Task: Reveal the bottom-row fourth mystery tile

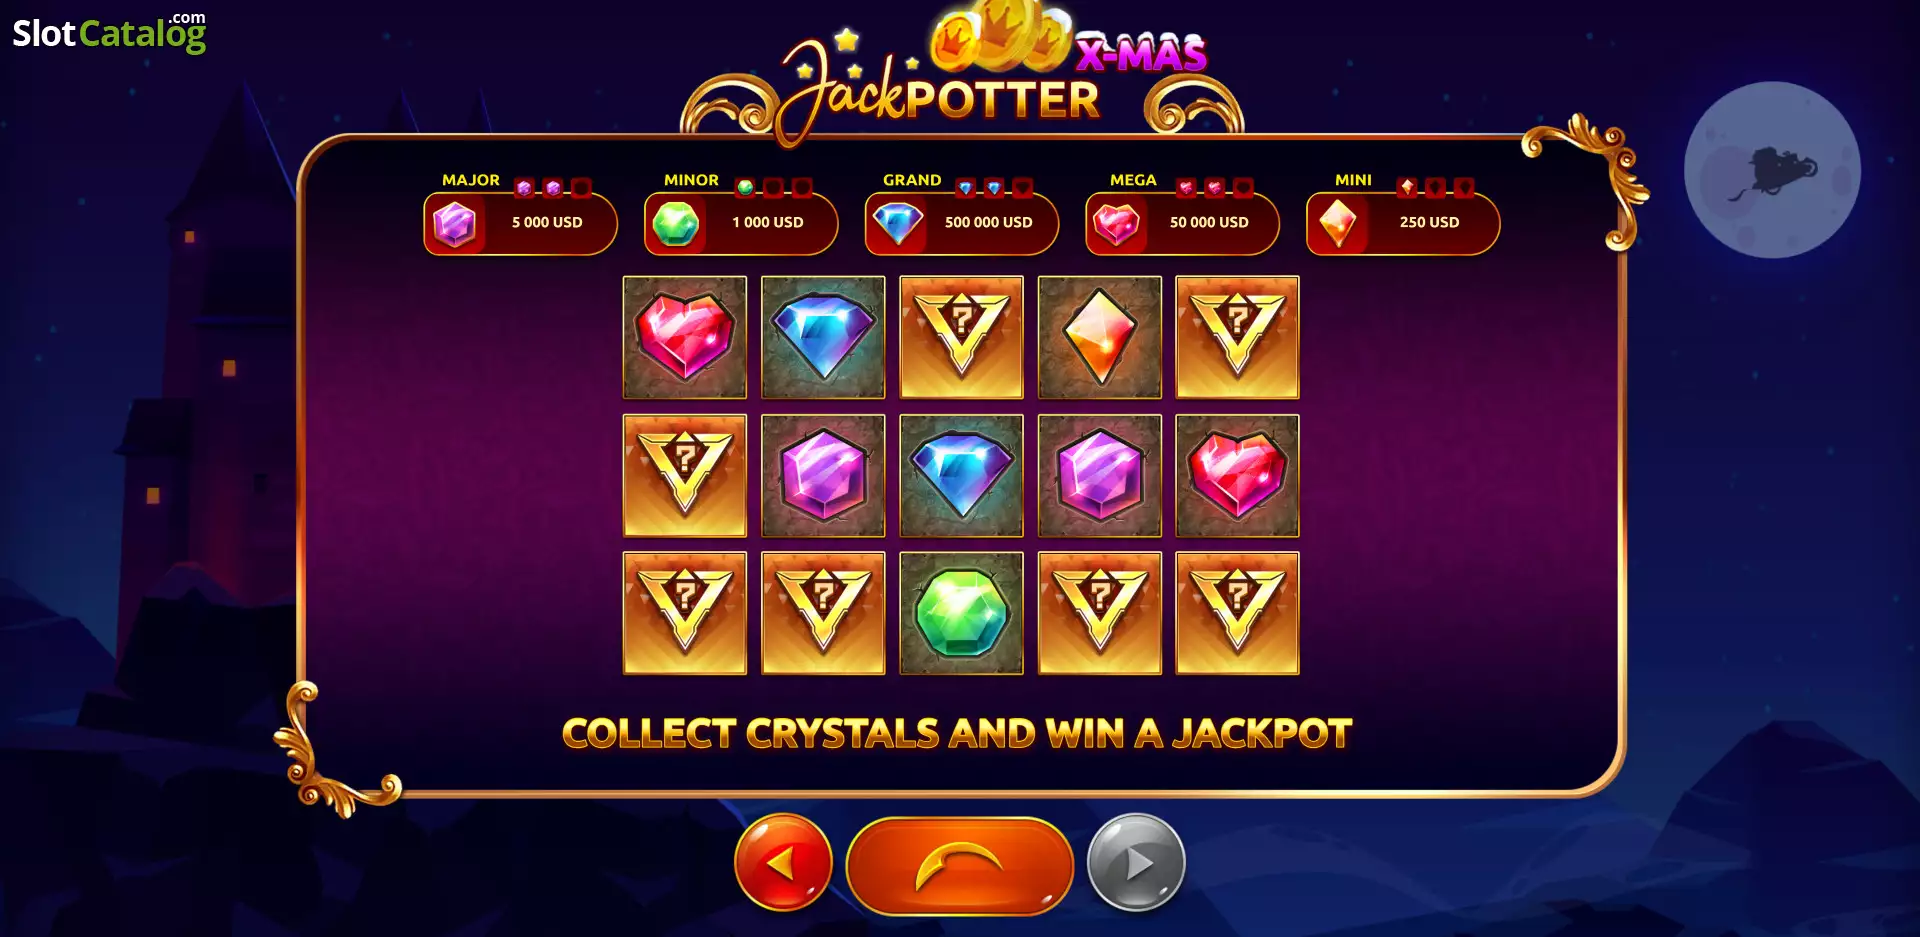Action: (x=1100, y=614)
